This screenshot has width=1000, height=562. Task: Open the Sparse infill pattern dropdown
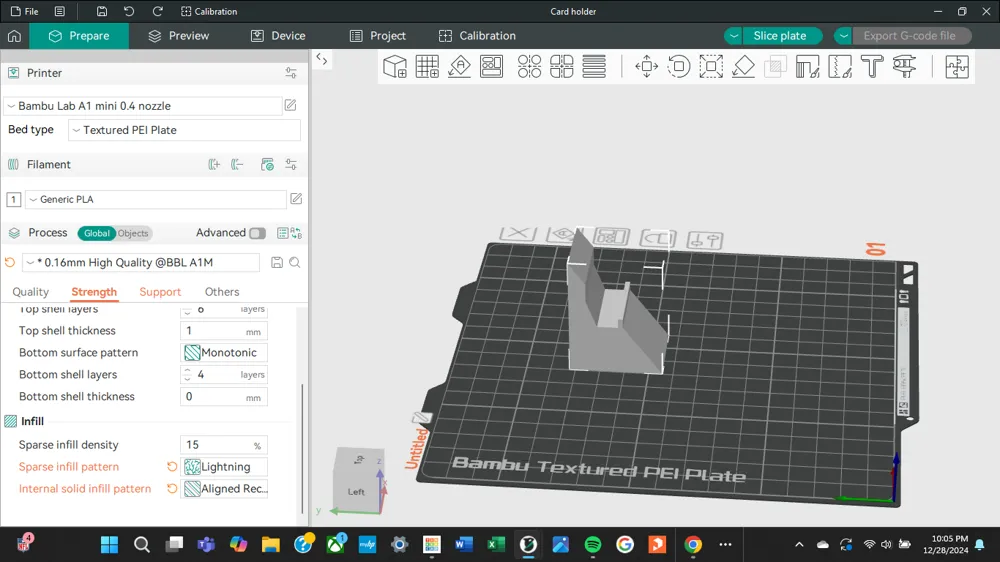[x=224, y=467]
